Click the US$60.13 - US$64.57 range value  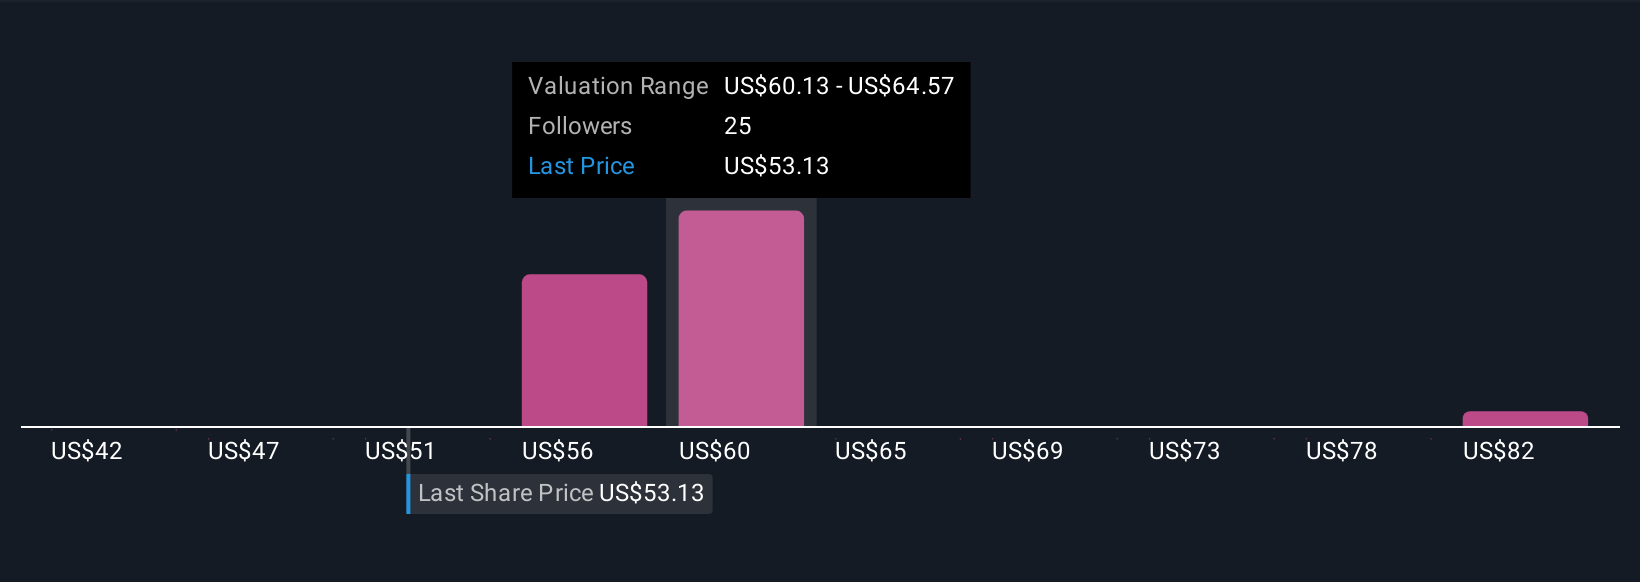click(839, 86)
